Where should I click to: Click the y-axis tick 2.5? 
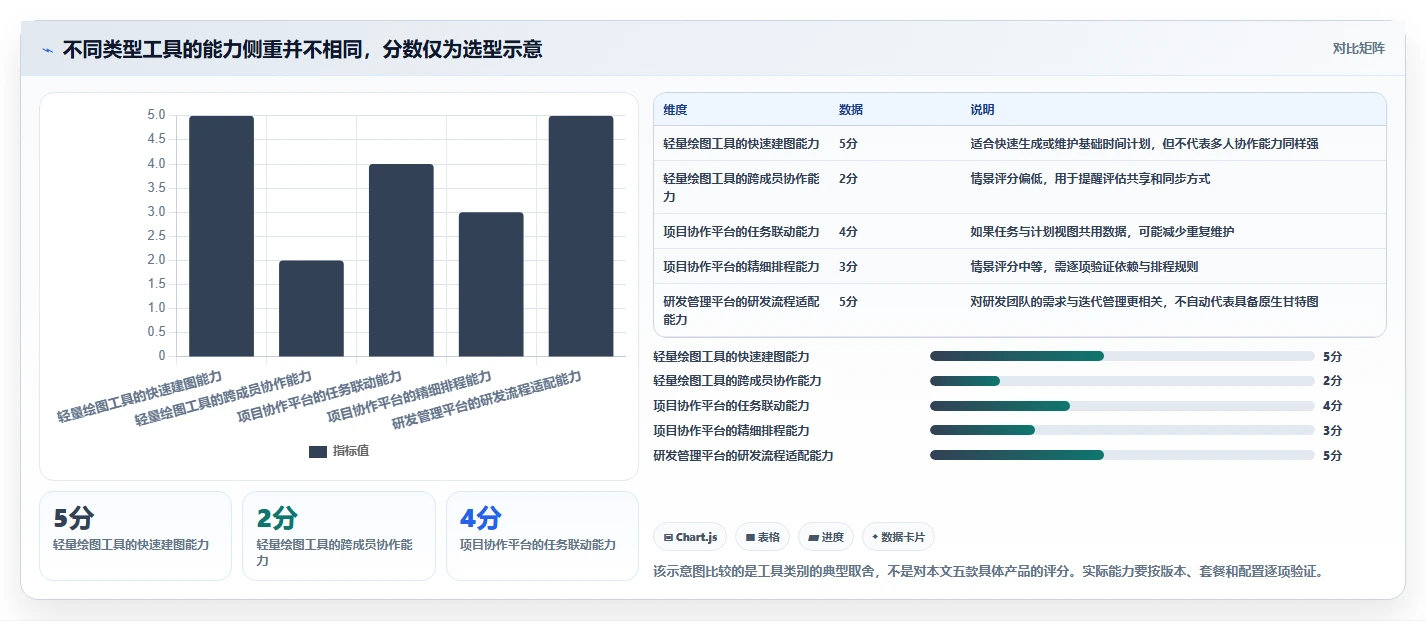(156, 235)
